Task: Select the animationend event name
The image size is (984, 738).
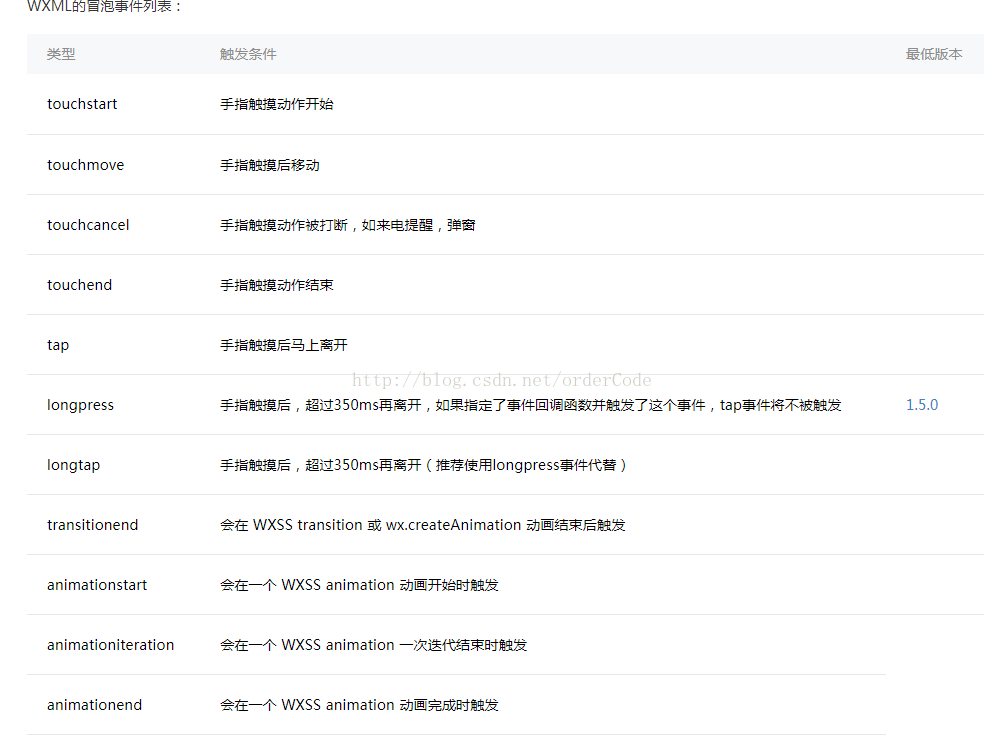Action: coord(94,705)
